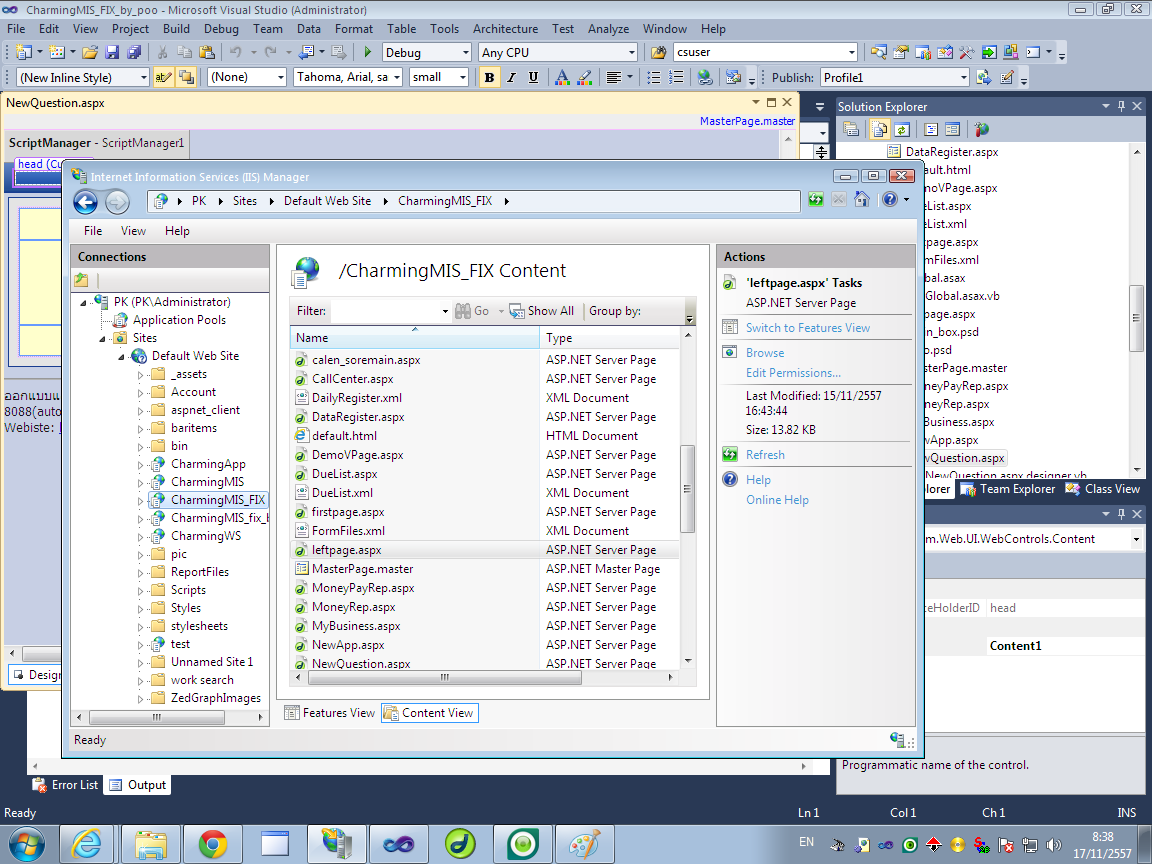Viewport: 1152px width, 864px height.
Task: Click the ordered numbered list icon
Action: click(x=676, y=77)
